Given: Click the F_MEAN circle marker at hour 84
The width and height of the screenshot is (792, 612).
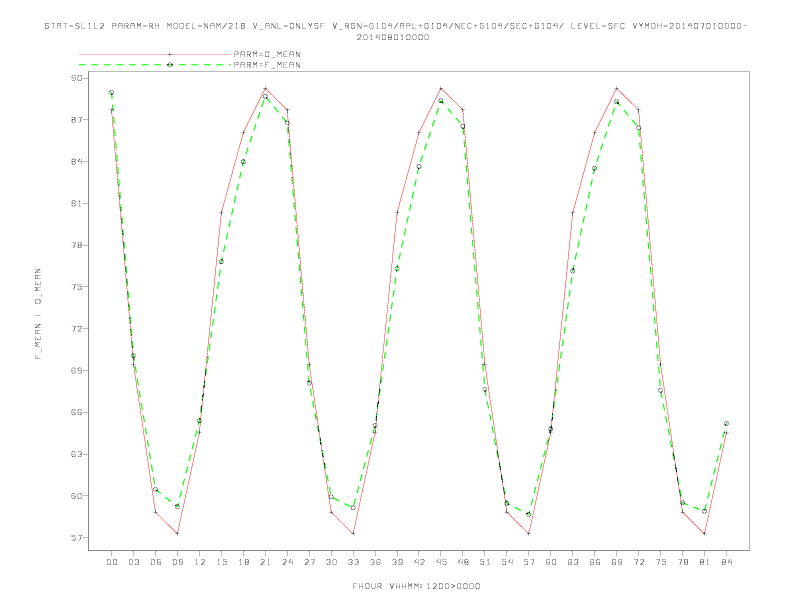Looking at the screenshot, I should click(x=726, y=423).
